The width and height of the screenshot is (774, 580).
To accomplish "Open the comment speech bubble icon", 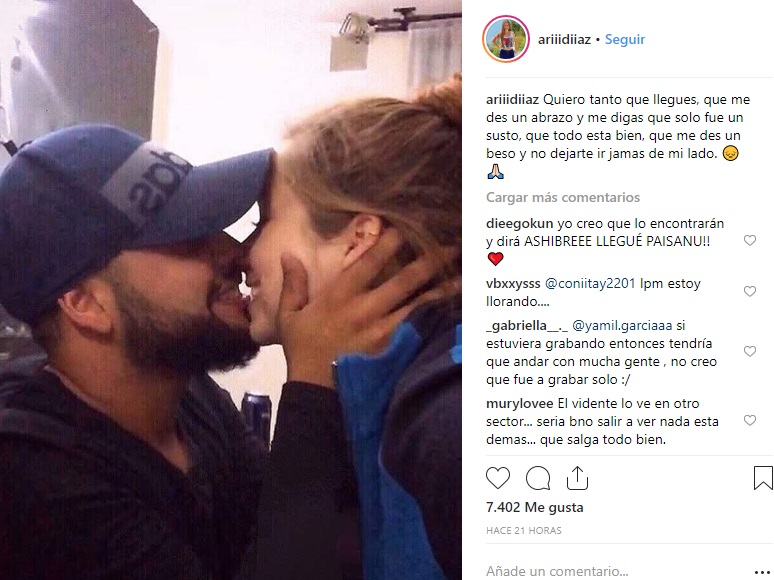I will 538,478.
